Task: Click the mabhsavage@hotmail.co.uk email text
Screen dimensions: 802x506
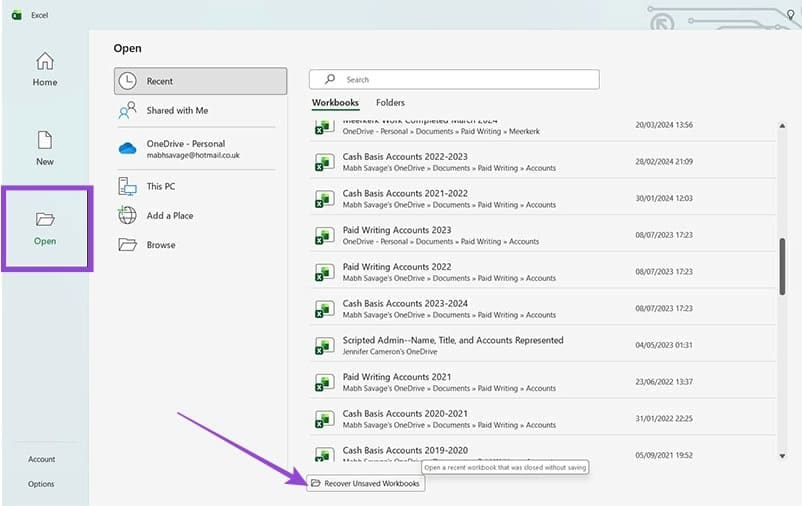Action: [193, 155]
